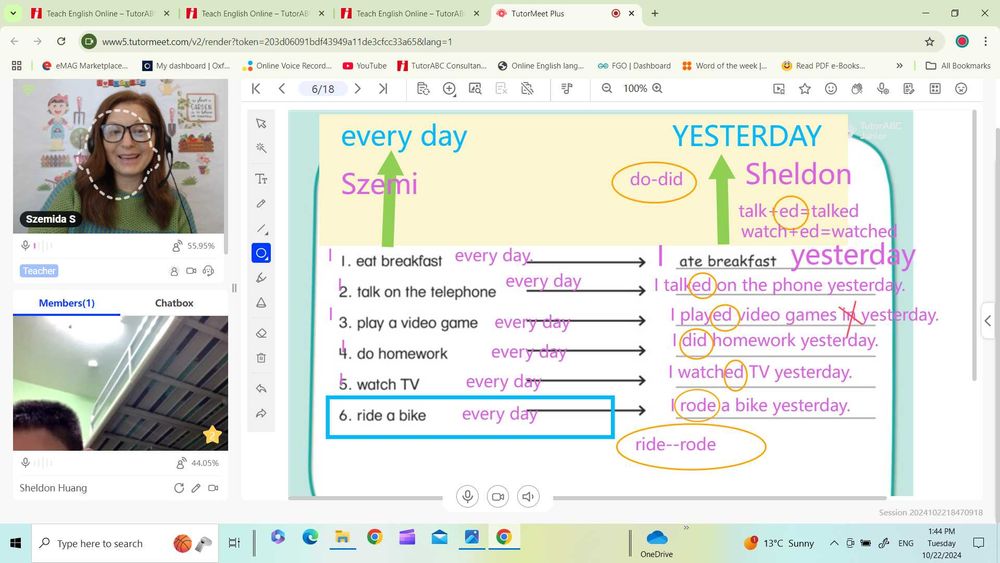The height and width of the screenshot is (563, 1000).
Task: Open the browser tab list dropdown
Action: [13, 13]
